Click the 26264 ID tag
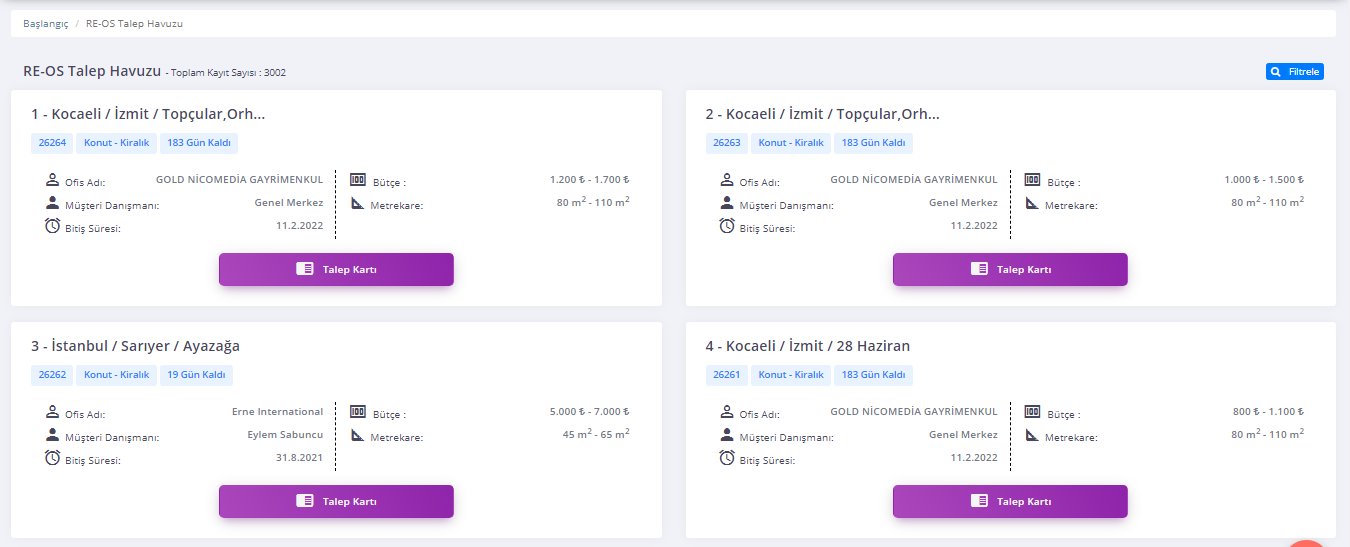1350x547 pixels. [x=52, y=143]
